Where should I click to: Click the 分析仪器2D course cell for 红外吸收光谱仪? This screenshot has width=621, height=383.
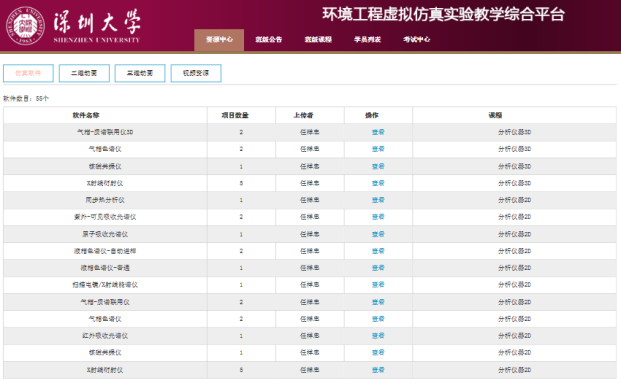[x=514, y=336]
